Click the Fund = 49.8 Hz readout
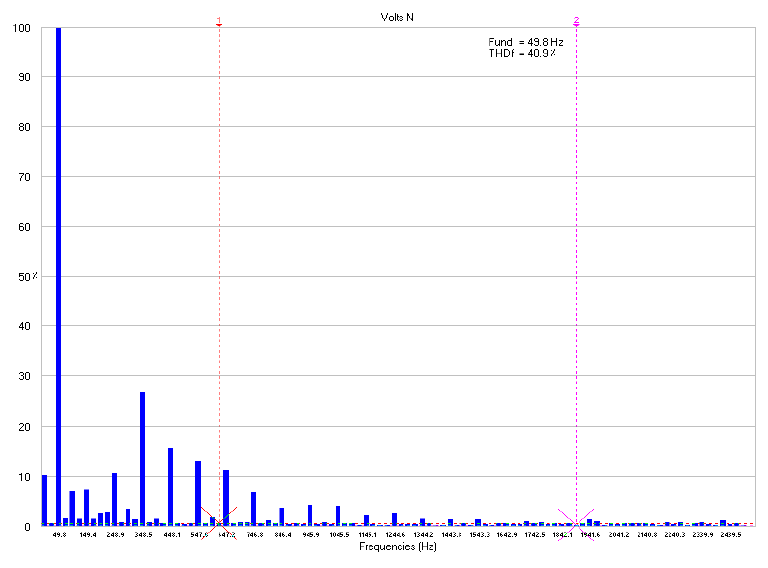Screen dimensions: 768x568 click(525, 42)
